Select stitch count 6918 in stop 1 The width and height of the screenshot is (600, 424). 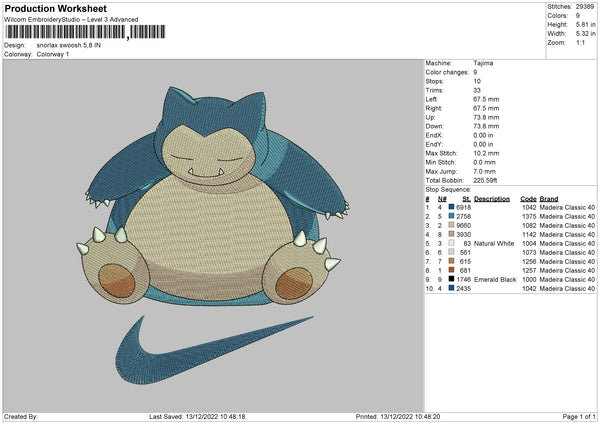coord(464,207)
